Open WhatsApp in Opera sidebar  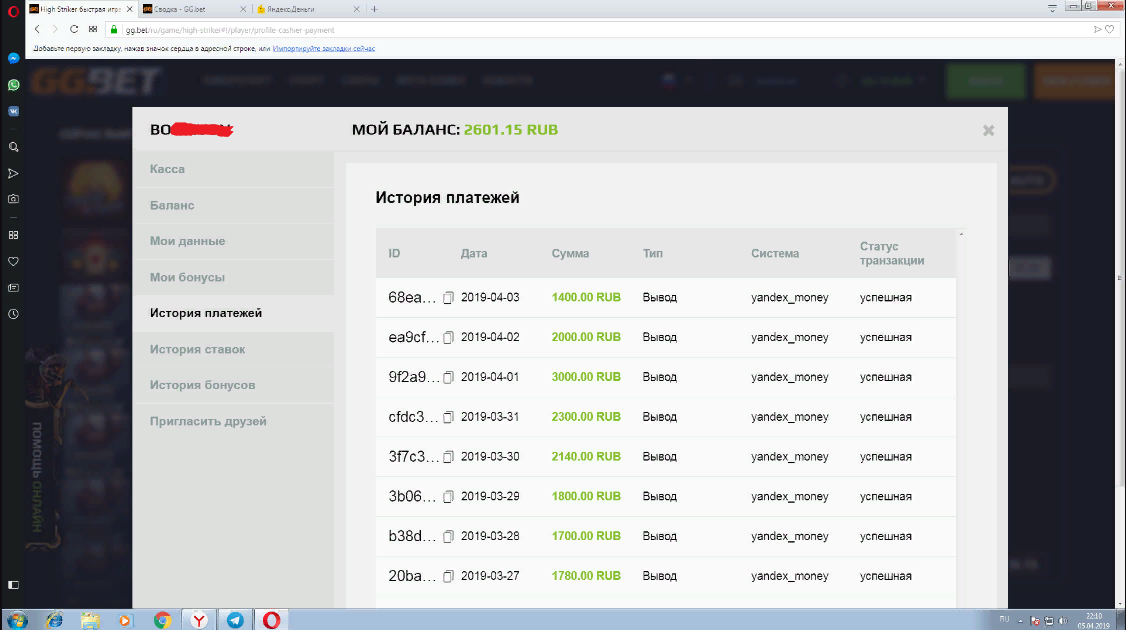[13, 85]
